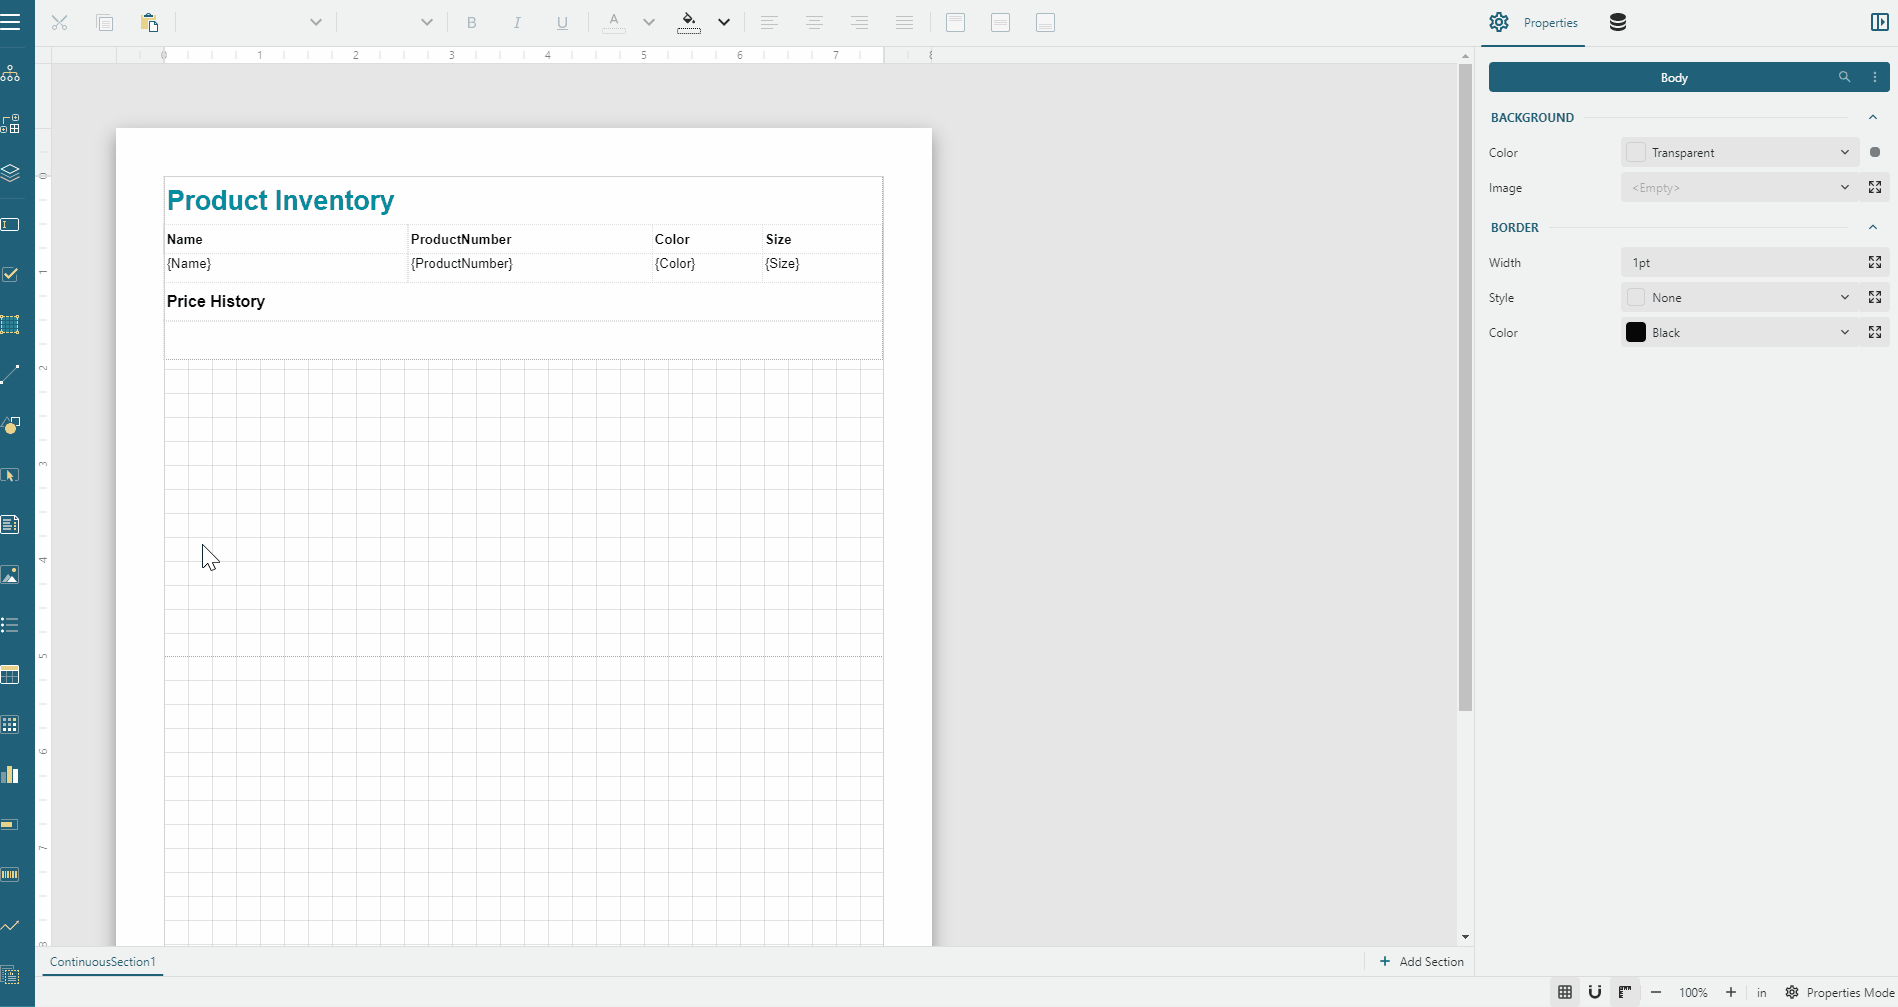Viewport: 1898px width, 1007px height.
Task: Select the Line tool in the toolbox
Action: (x=11, y=374)
